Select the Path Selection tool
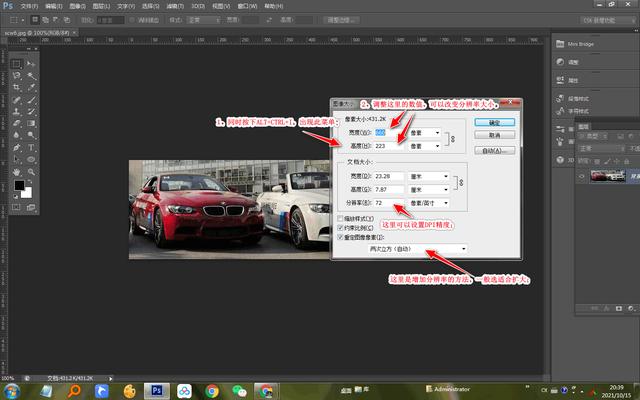 tap(16, 159)
